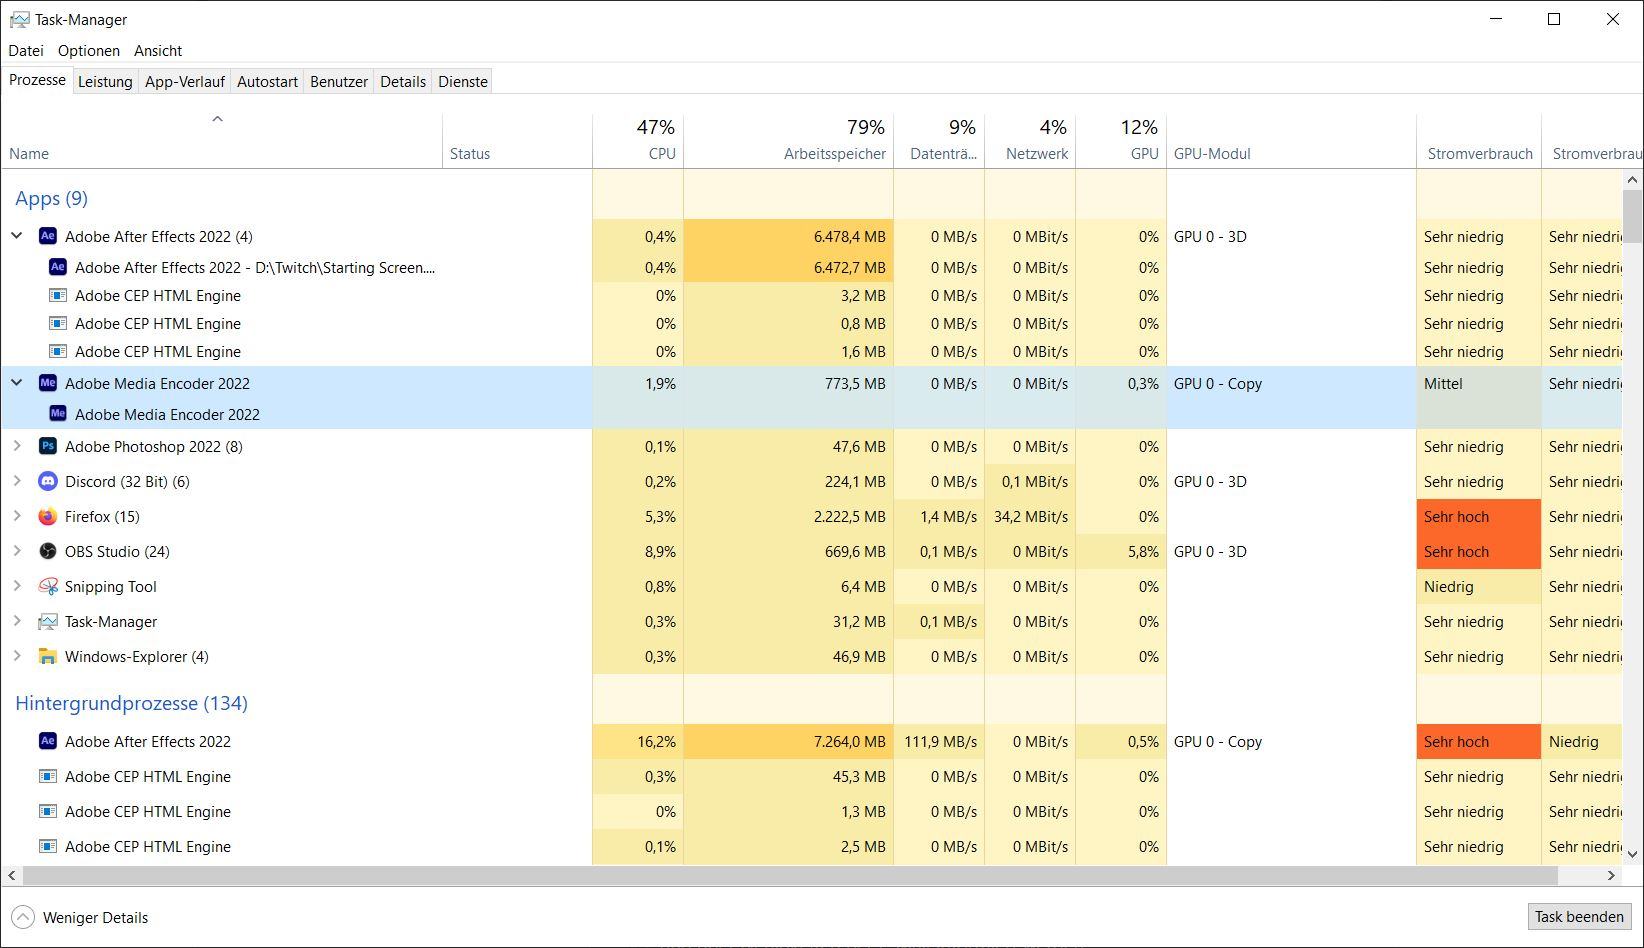Collapse the Adobe After Effects 2022 group
Viewport: 1644px width, 948px height.
click(x=16, y=236)
